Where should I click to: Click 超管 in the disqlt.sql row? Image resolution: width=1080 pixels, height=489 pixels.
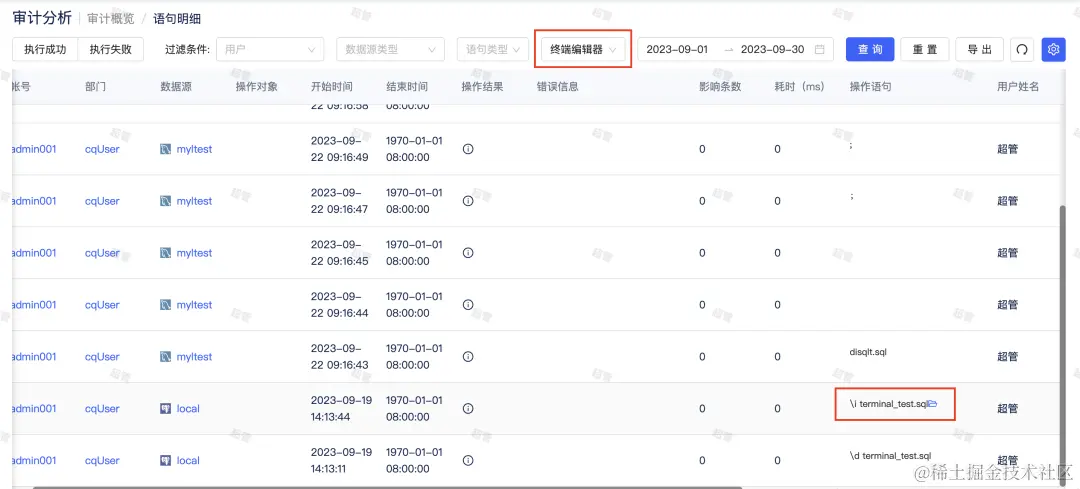pyautogui.click(x=1008, y=357)
